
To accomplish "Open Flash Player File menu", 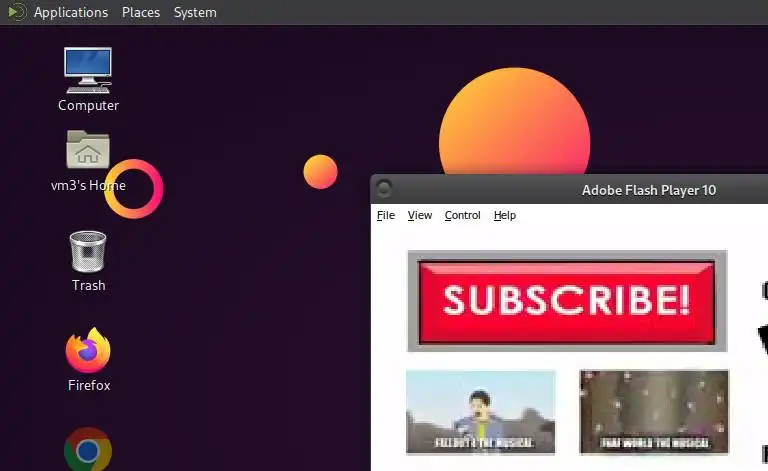I will pyautogui.click(x=385, y=215).
